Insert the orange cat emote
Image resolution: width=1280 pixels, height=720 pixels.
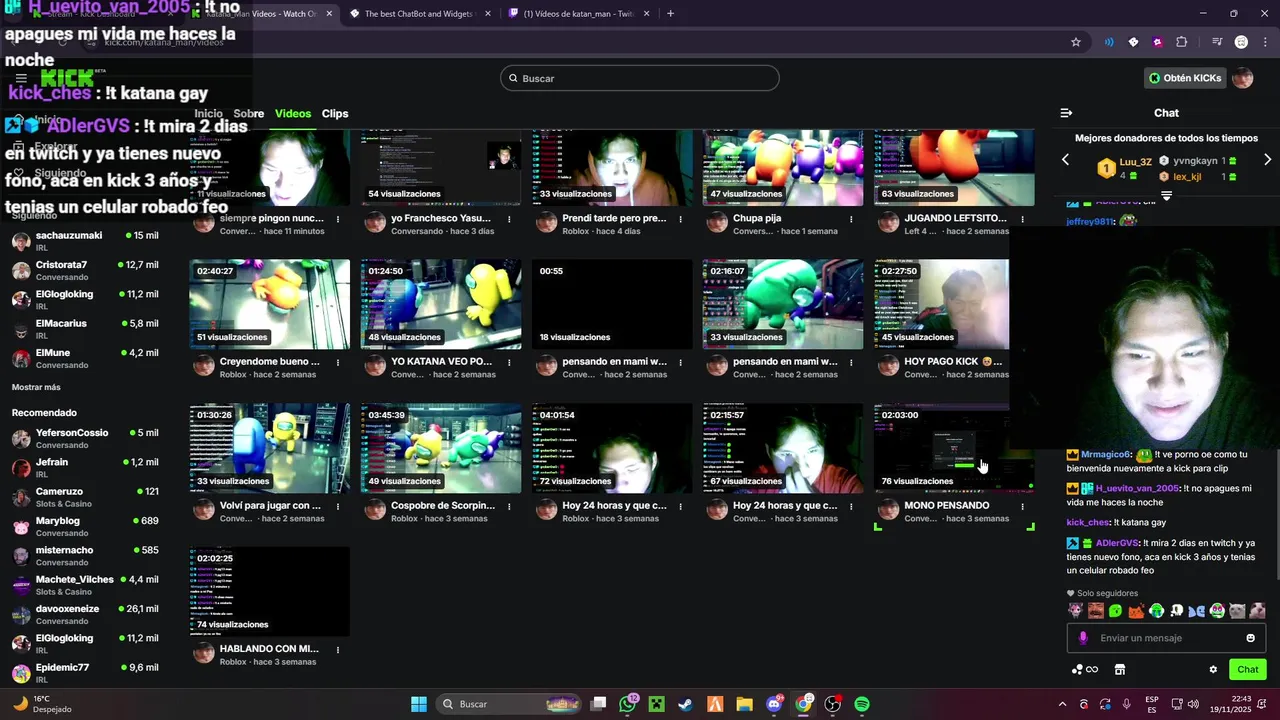pos(1136,610)
